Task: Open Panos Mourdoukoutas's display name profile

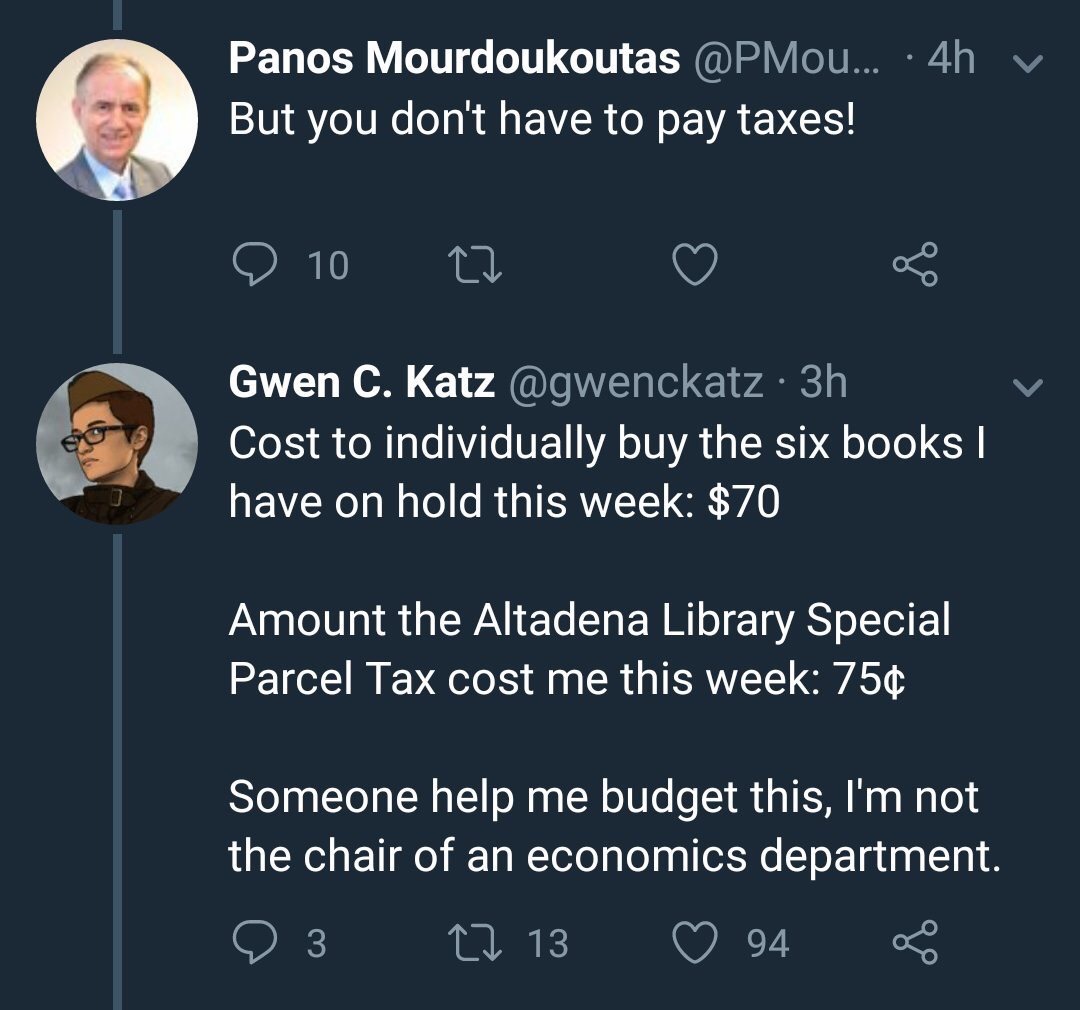Action: click(x=454, y=59)
